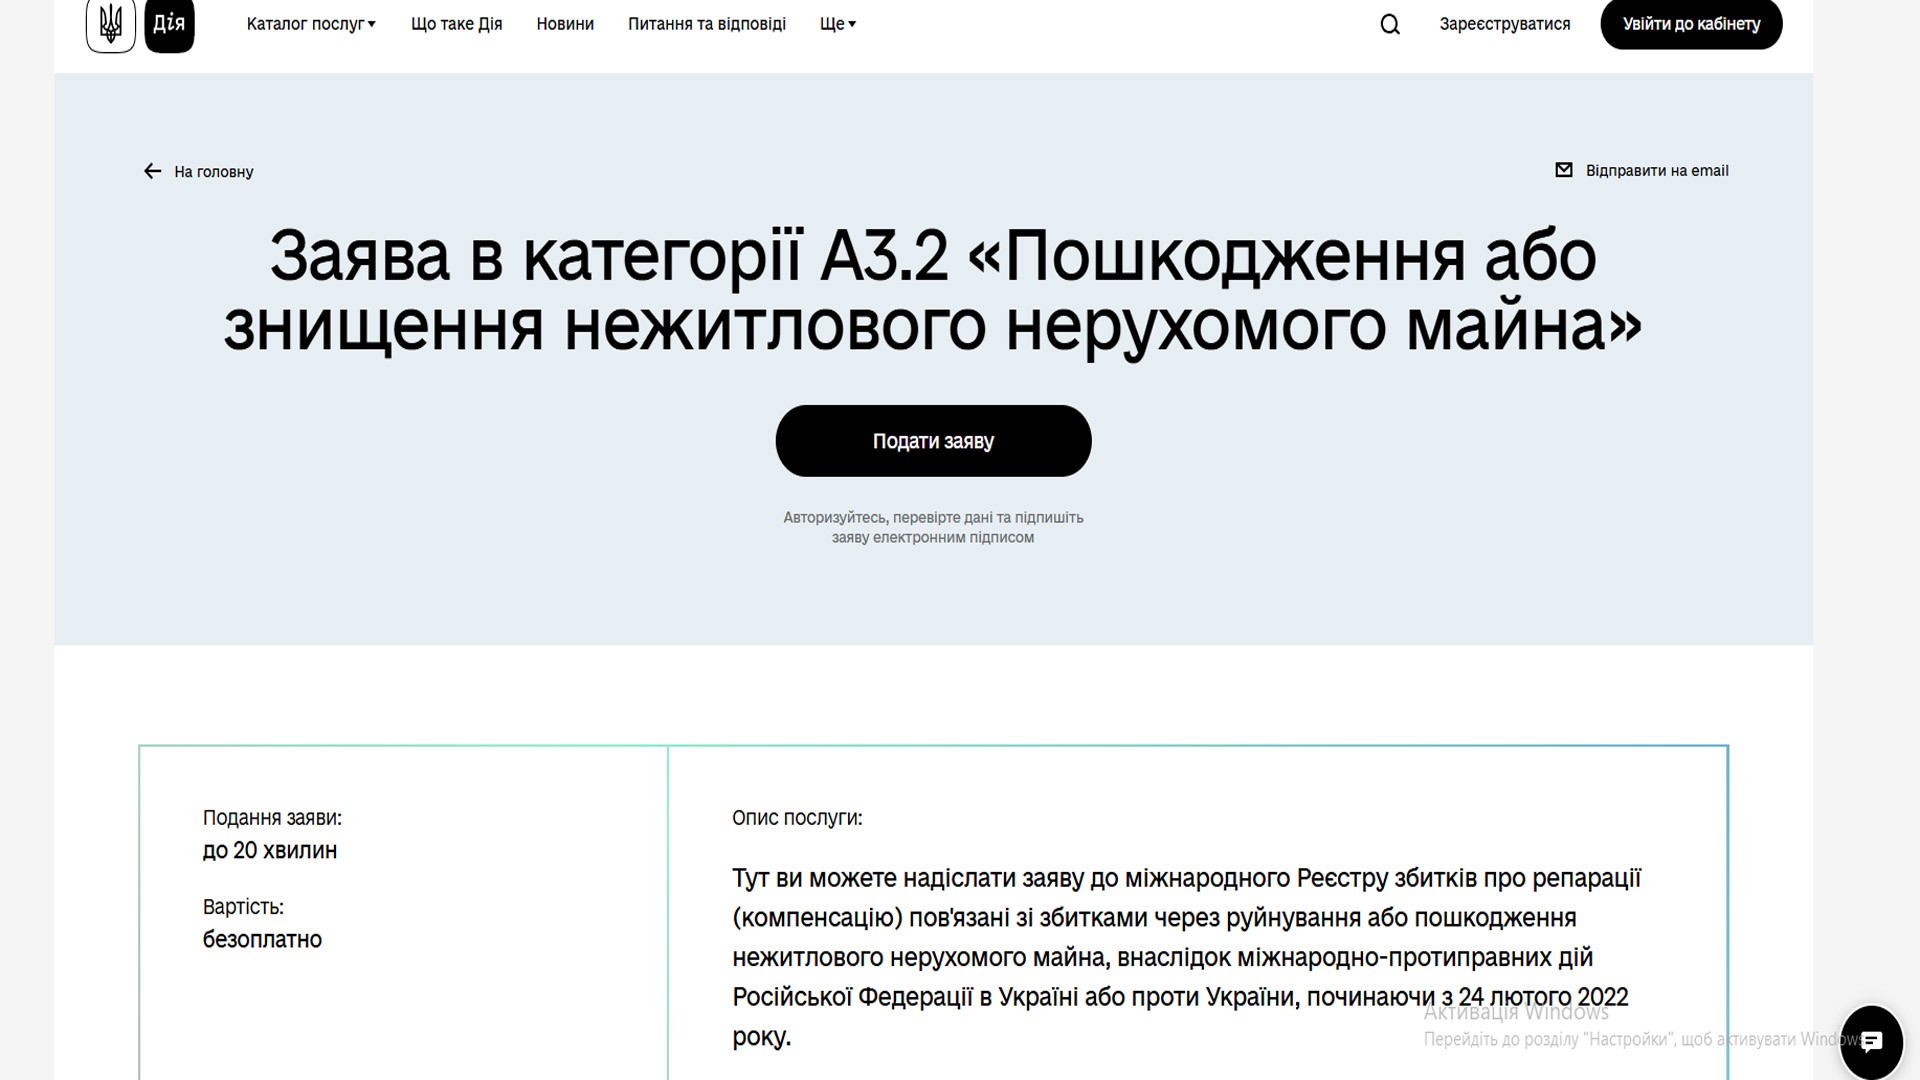
Task: Click the На головну link text
Action: click(x=213, y=172)
